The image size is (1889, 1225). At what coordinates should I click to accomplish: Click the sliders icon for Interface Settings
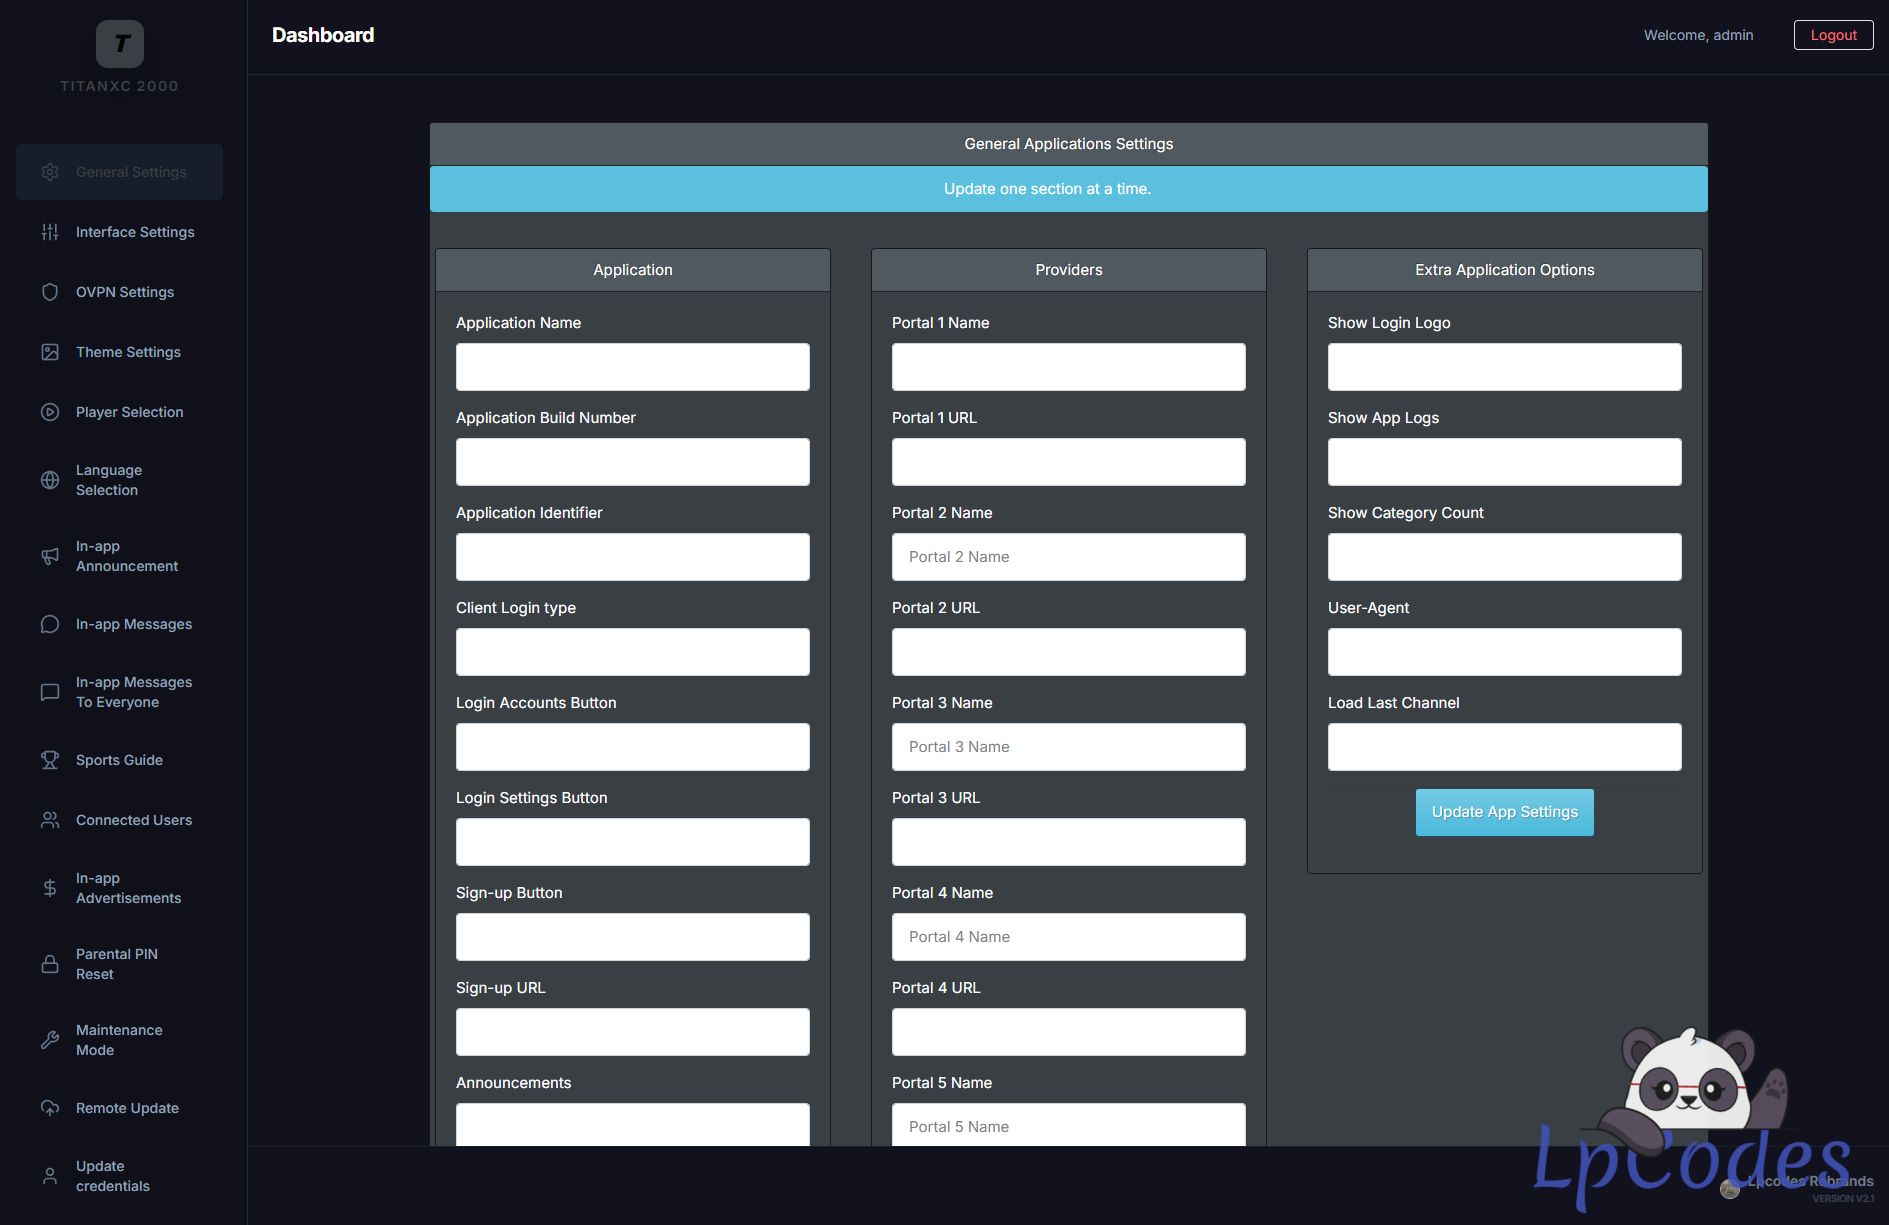pyautogui.click(x=50, y=232)
